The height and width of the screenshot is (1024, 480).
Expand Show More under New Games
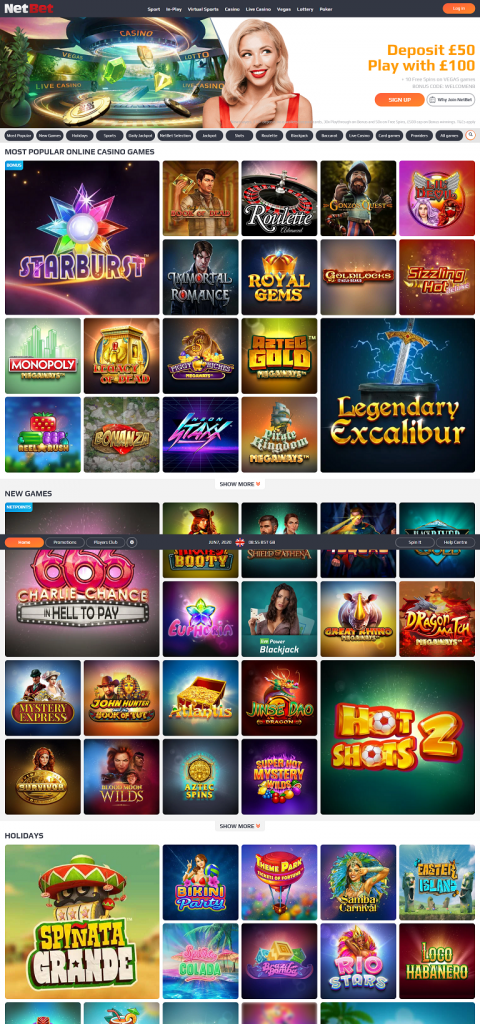point(240,826)
